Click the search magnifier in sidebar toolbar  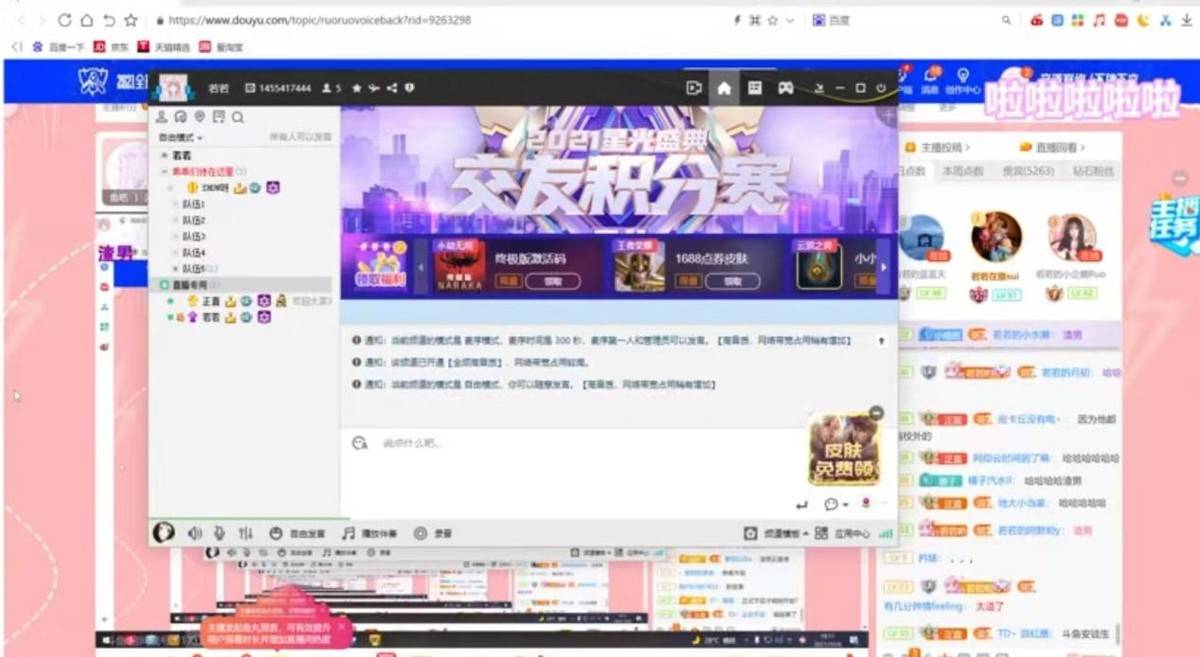(238, 117)
